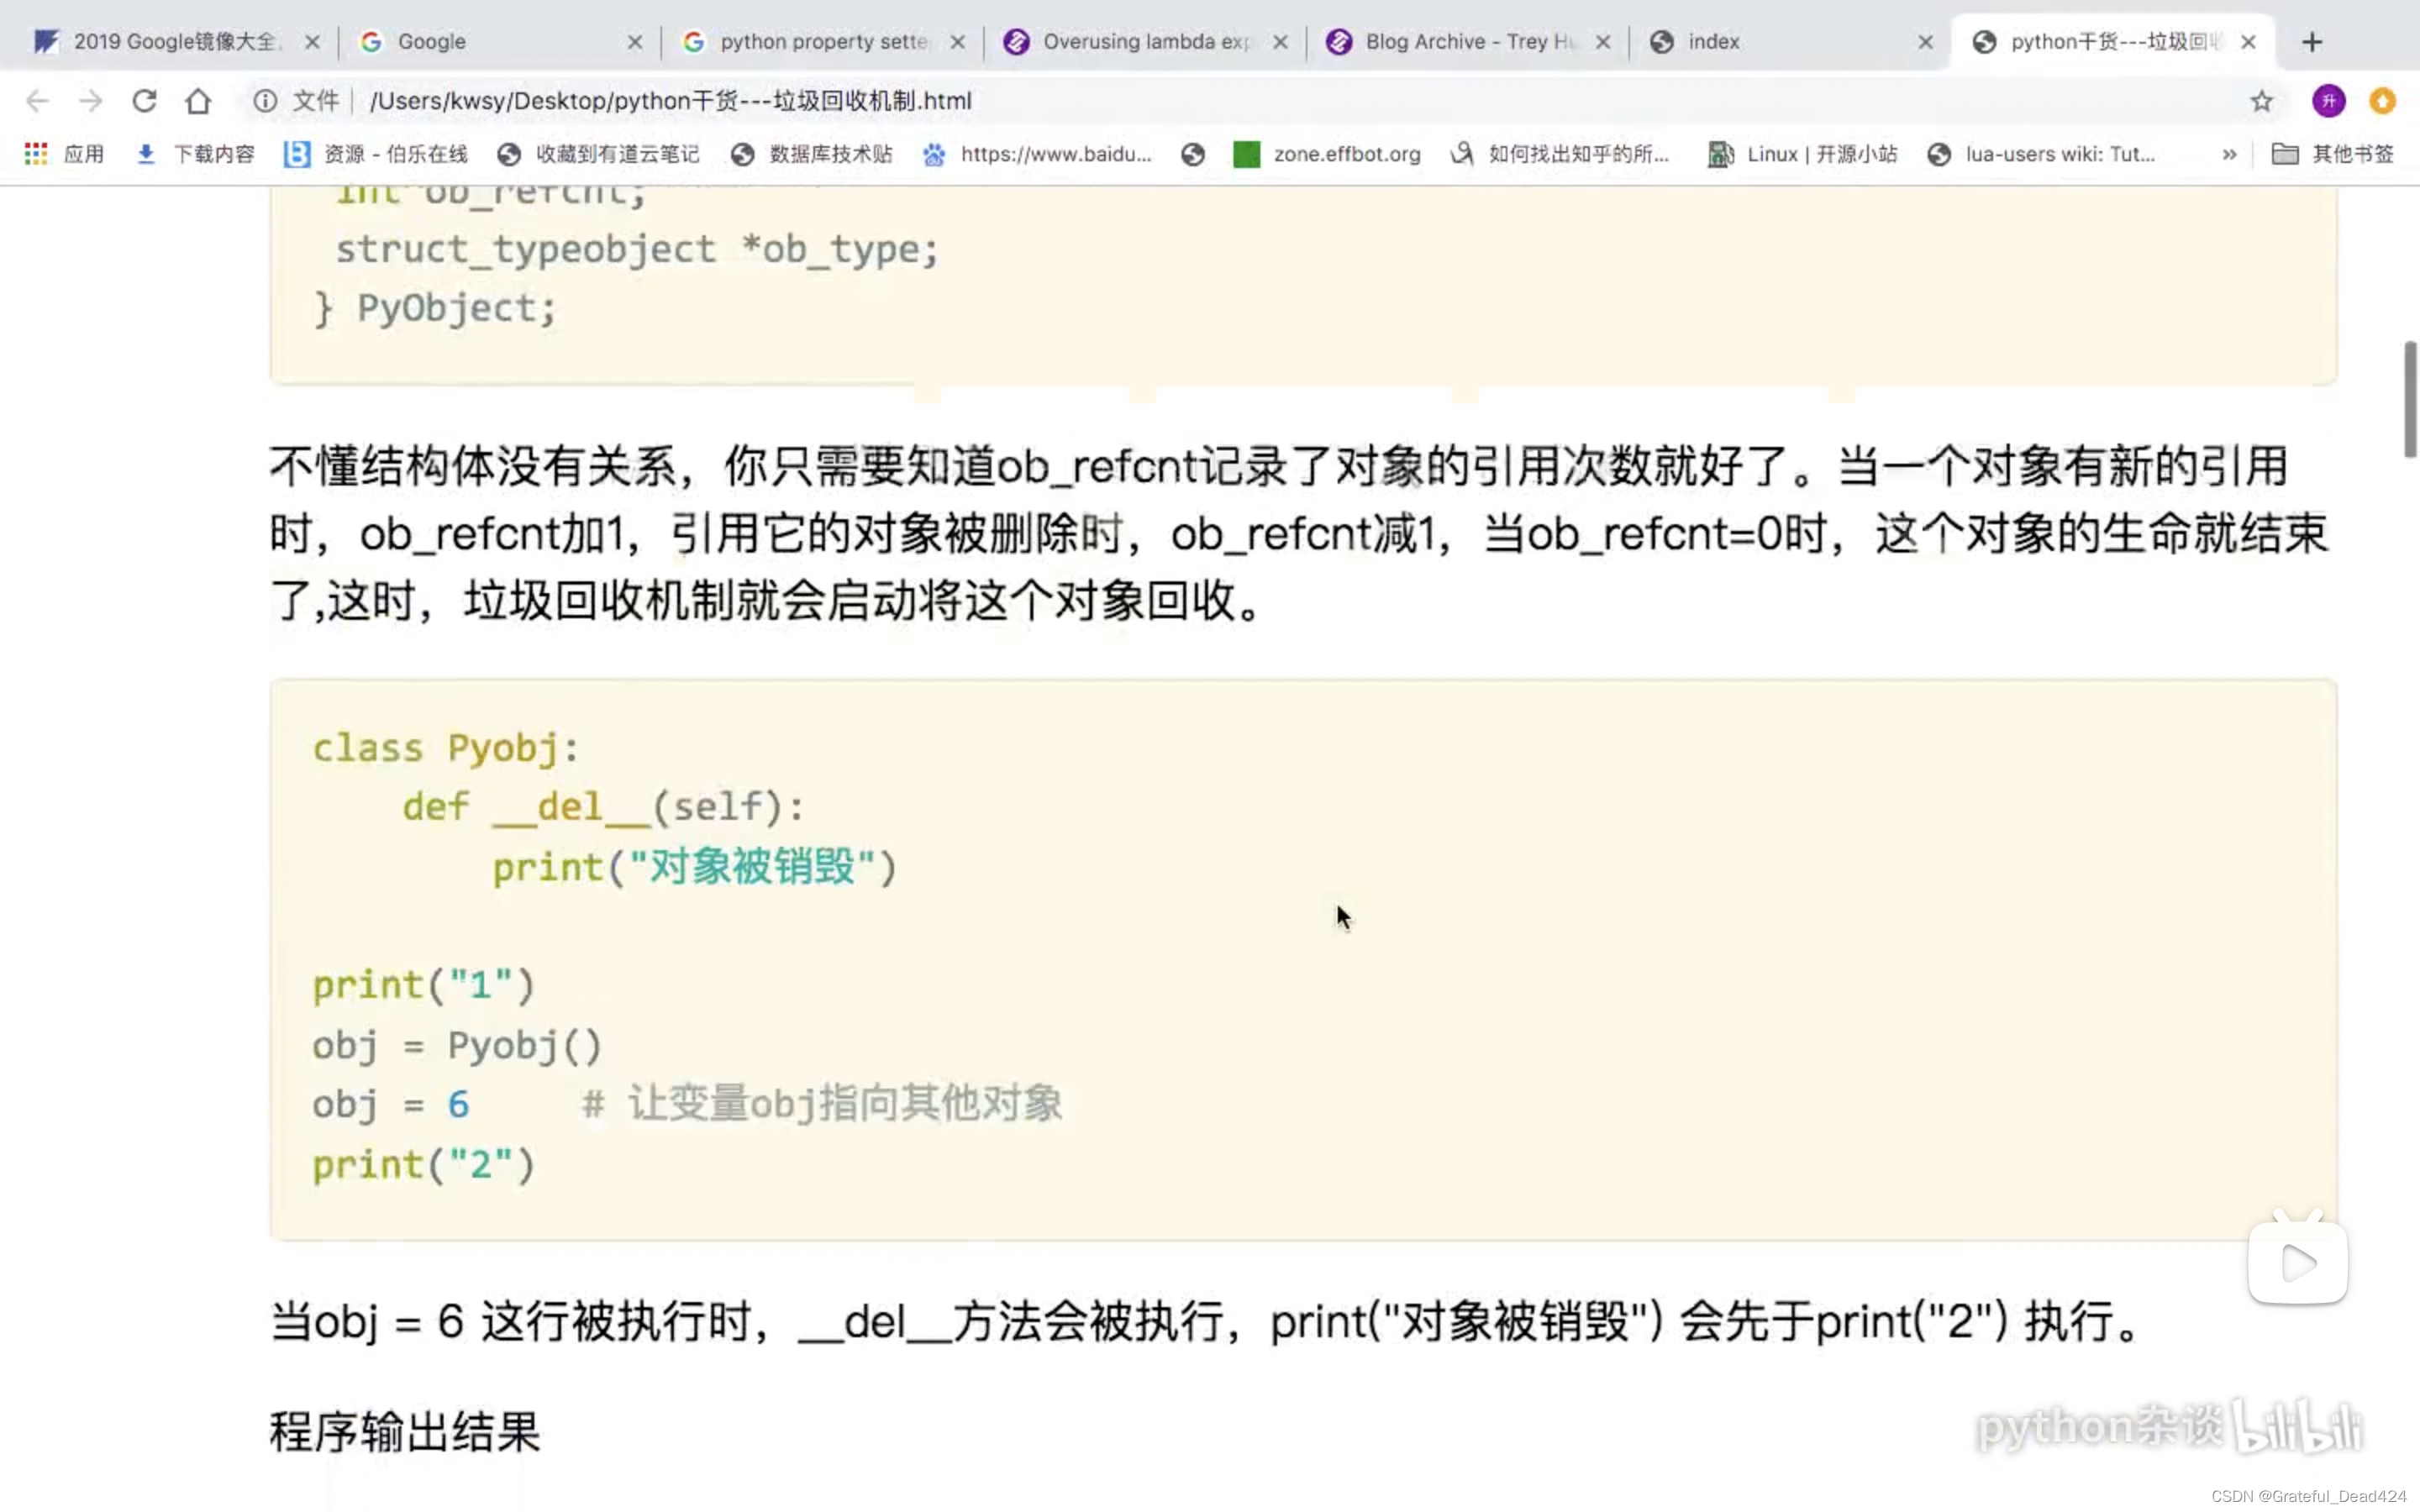Click the browser profile avatar icon

2329,99
